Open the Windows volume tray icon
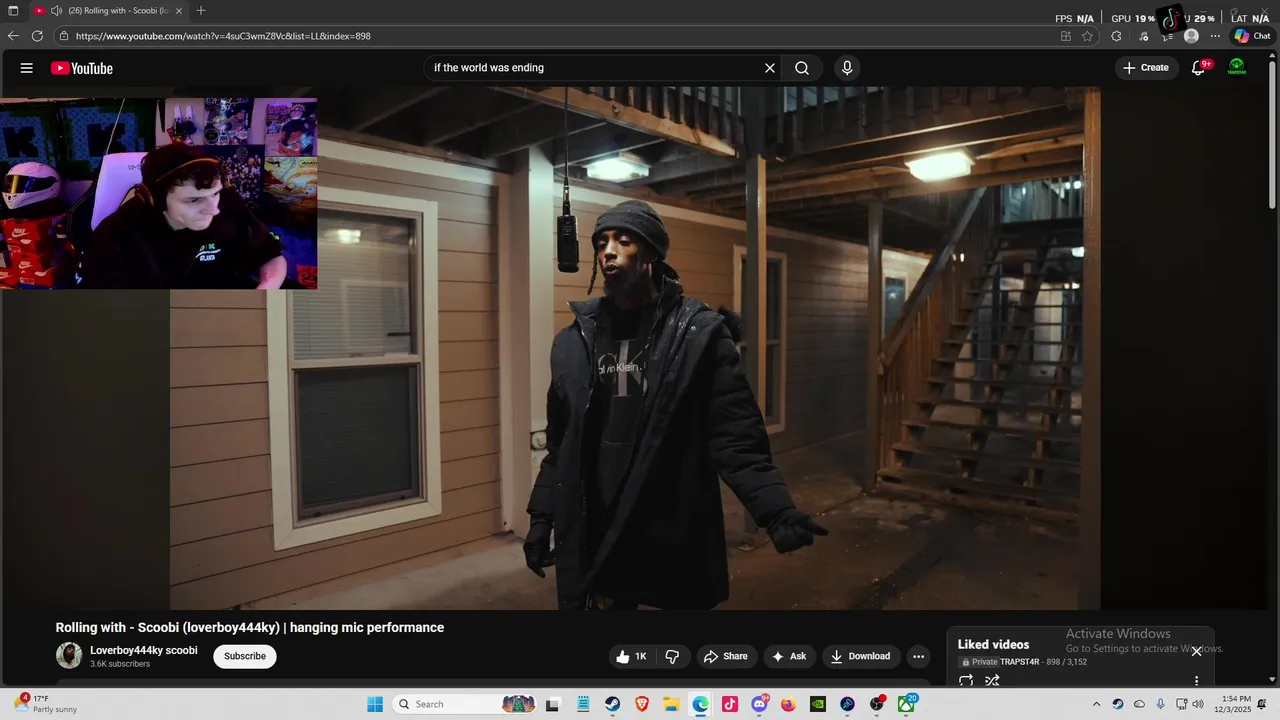 1198,704
